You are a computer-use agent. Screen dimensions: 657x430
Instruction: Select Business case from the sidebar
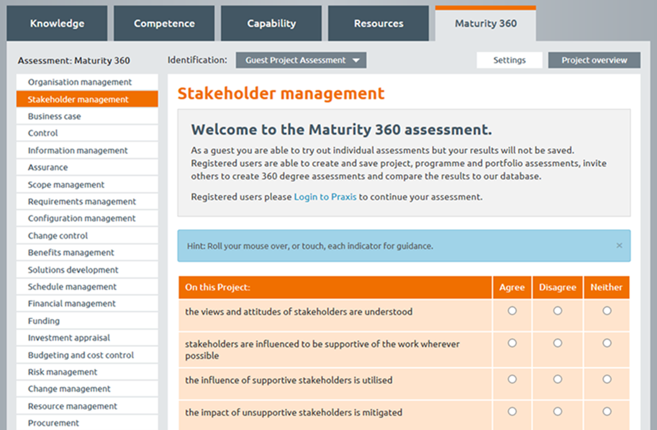click(87, 116)
